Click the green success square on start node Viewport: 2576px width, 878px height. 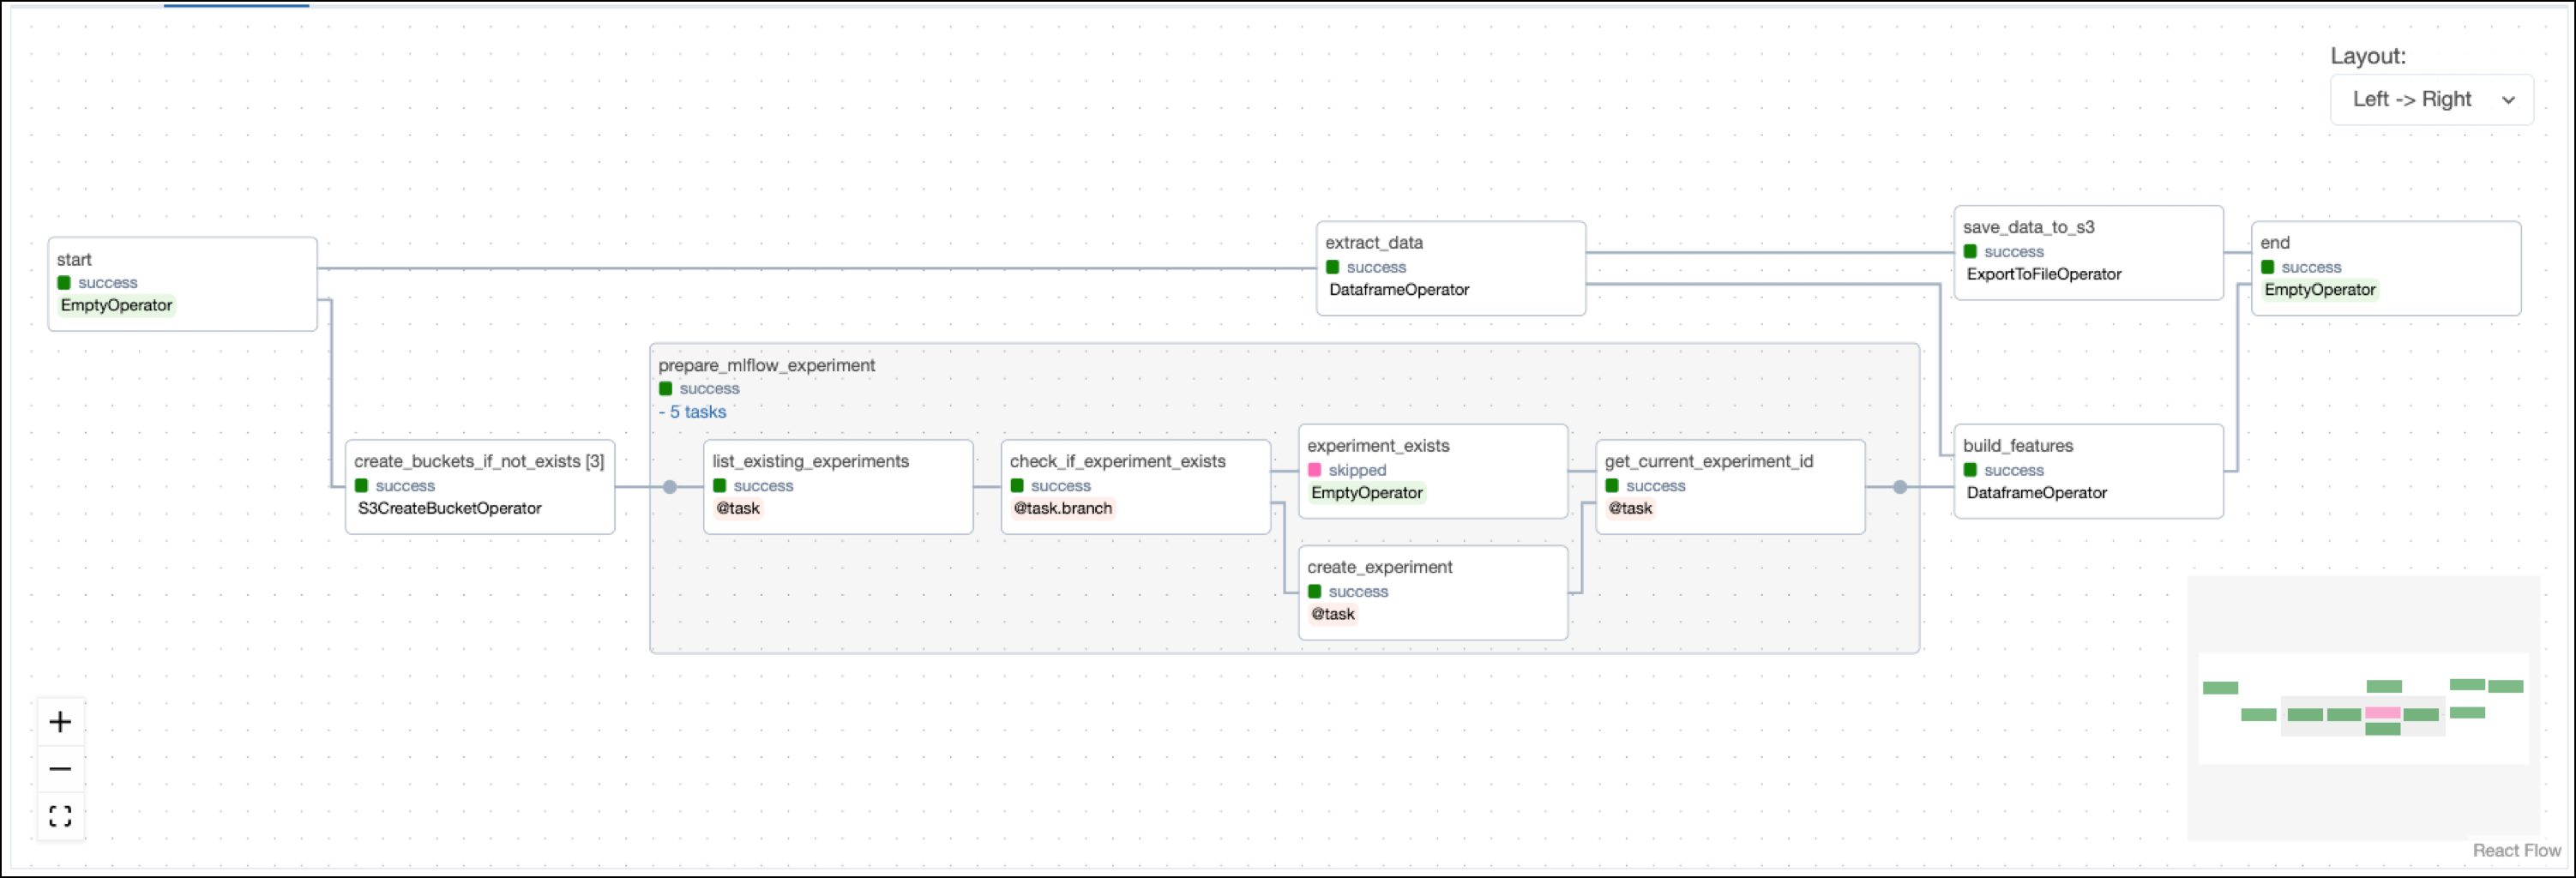coord(66,283)
